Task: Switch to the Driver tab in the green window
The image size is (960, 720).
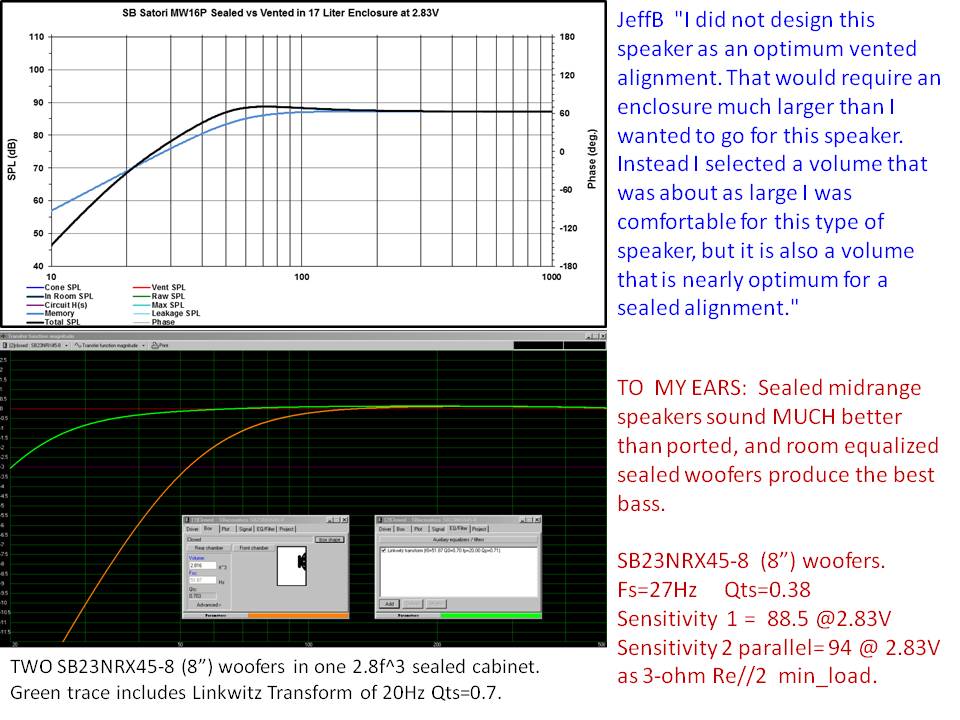Action: coord(384,529)
